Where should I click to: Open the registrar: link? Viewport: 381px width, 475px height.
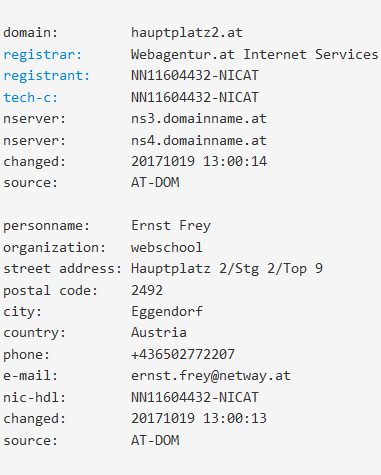(43, 54)
